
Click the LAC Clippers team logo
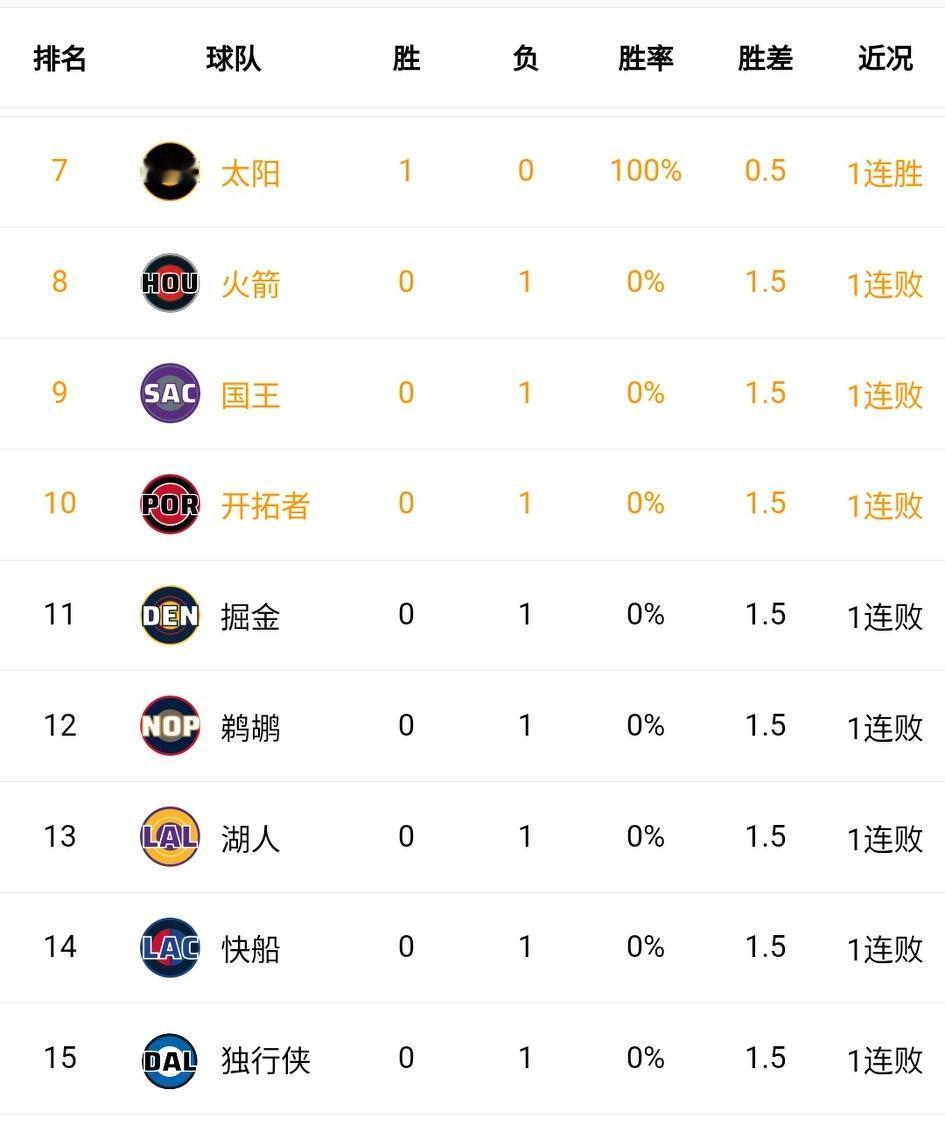(170, 949)
